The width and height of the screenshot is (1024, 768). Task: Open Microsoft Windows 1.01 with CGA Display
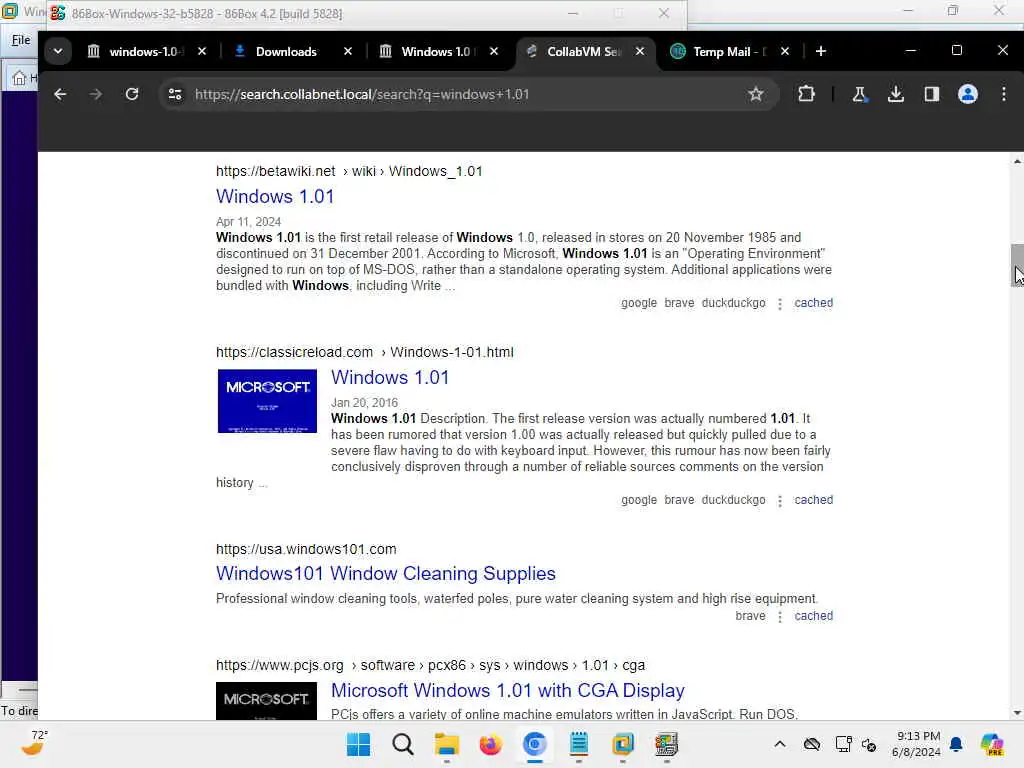[x=507, y=690]
